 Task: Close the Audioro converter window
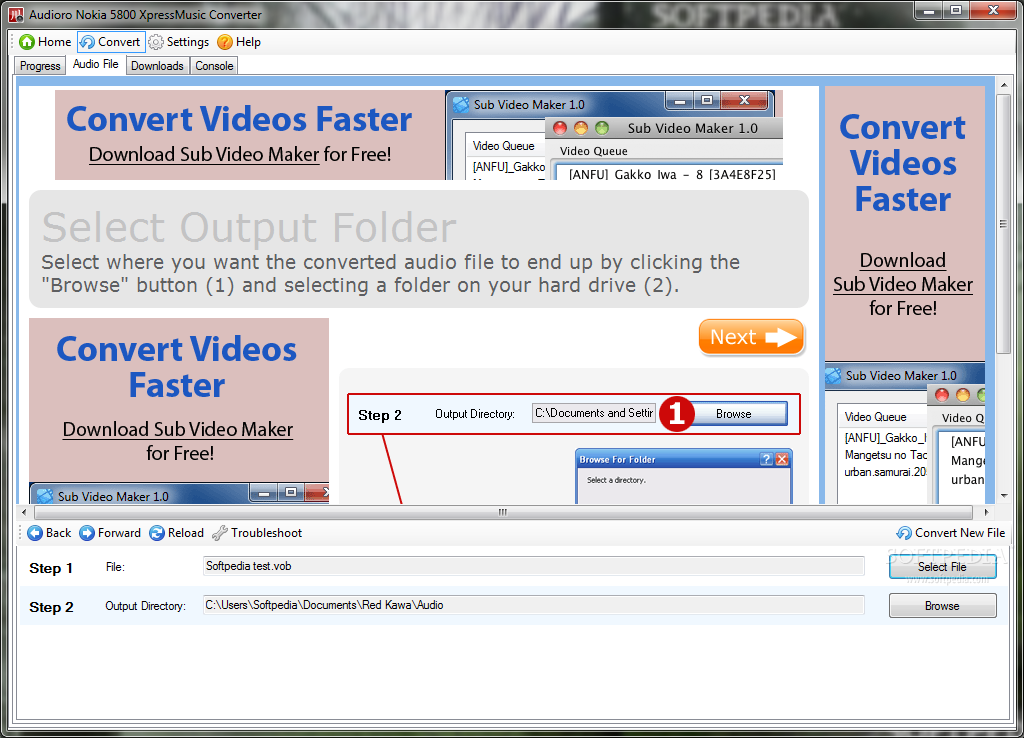993,10
